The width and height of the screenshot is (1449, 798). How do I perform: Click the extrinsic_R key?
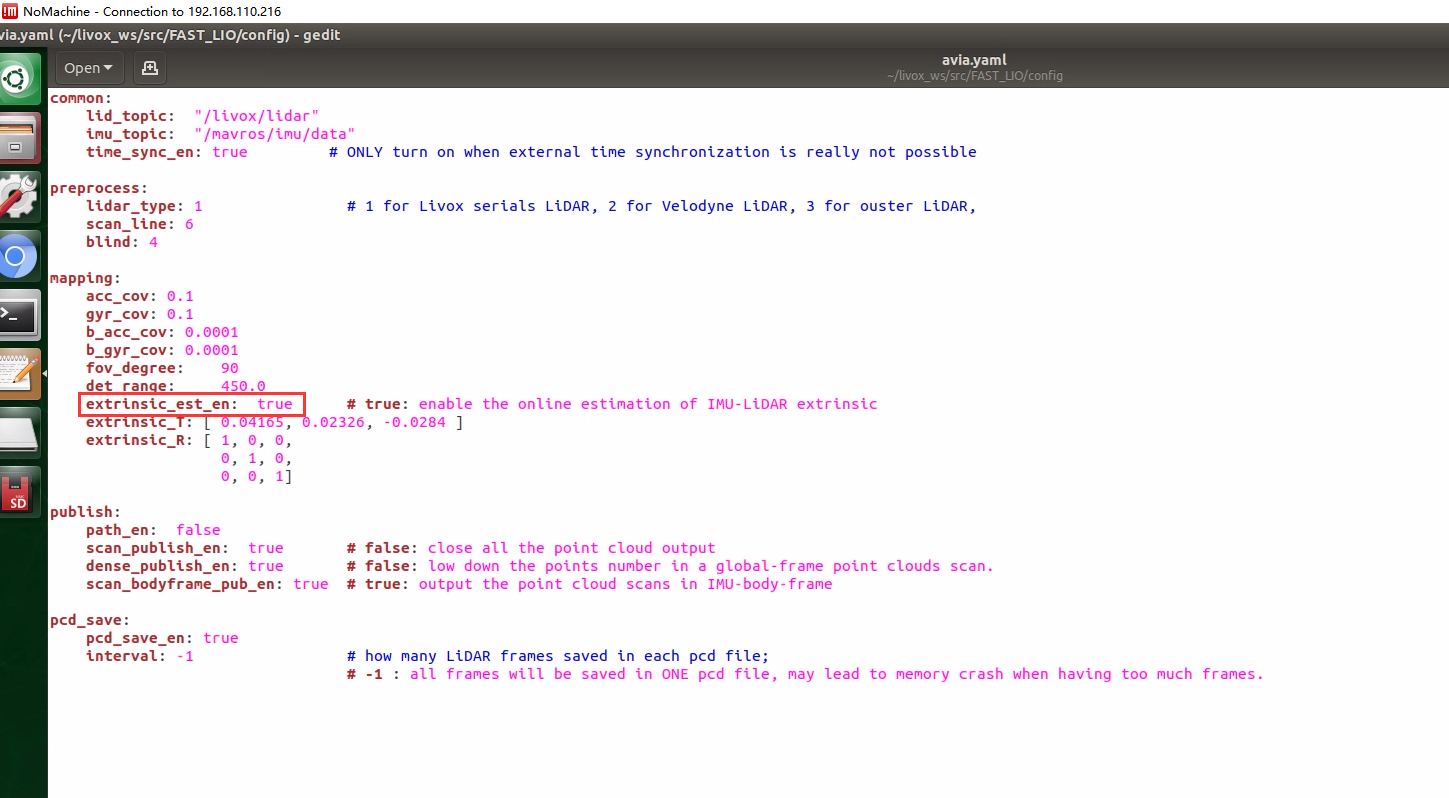(x=139, y=440)
